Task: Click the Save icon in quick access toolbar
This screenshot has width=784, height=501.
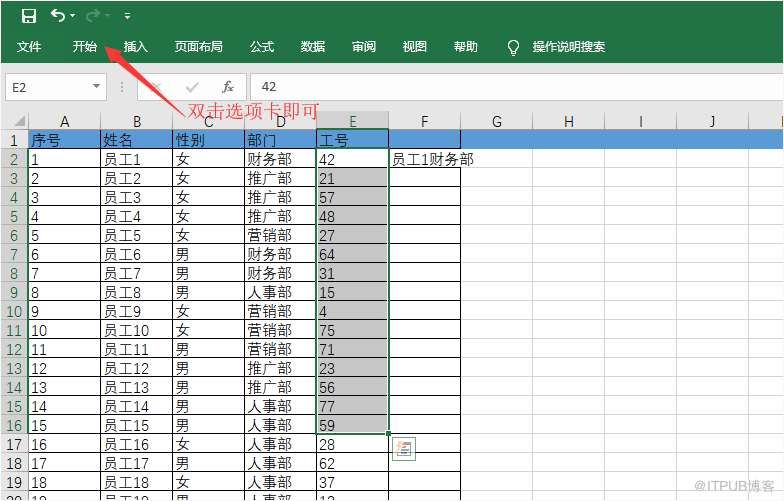Action: point(29,15)
